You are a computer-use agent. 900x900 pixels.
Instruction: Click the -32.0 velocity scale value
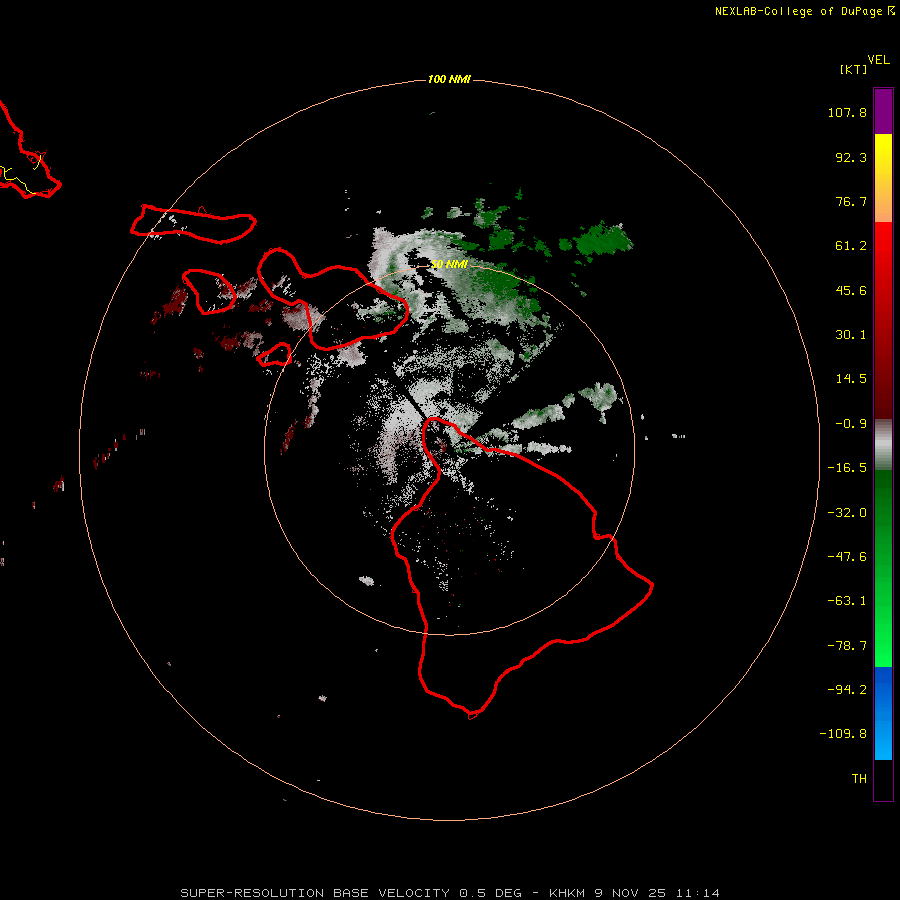click(847, 513)
